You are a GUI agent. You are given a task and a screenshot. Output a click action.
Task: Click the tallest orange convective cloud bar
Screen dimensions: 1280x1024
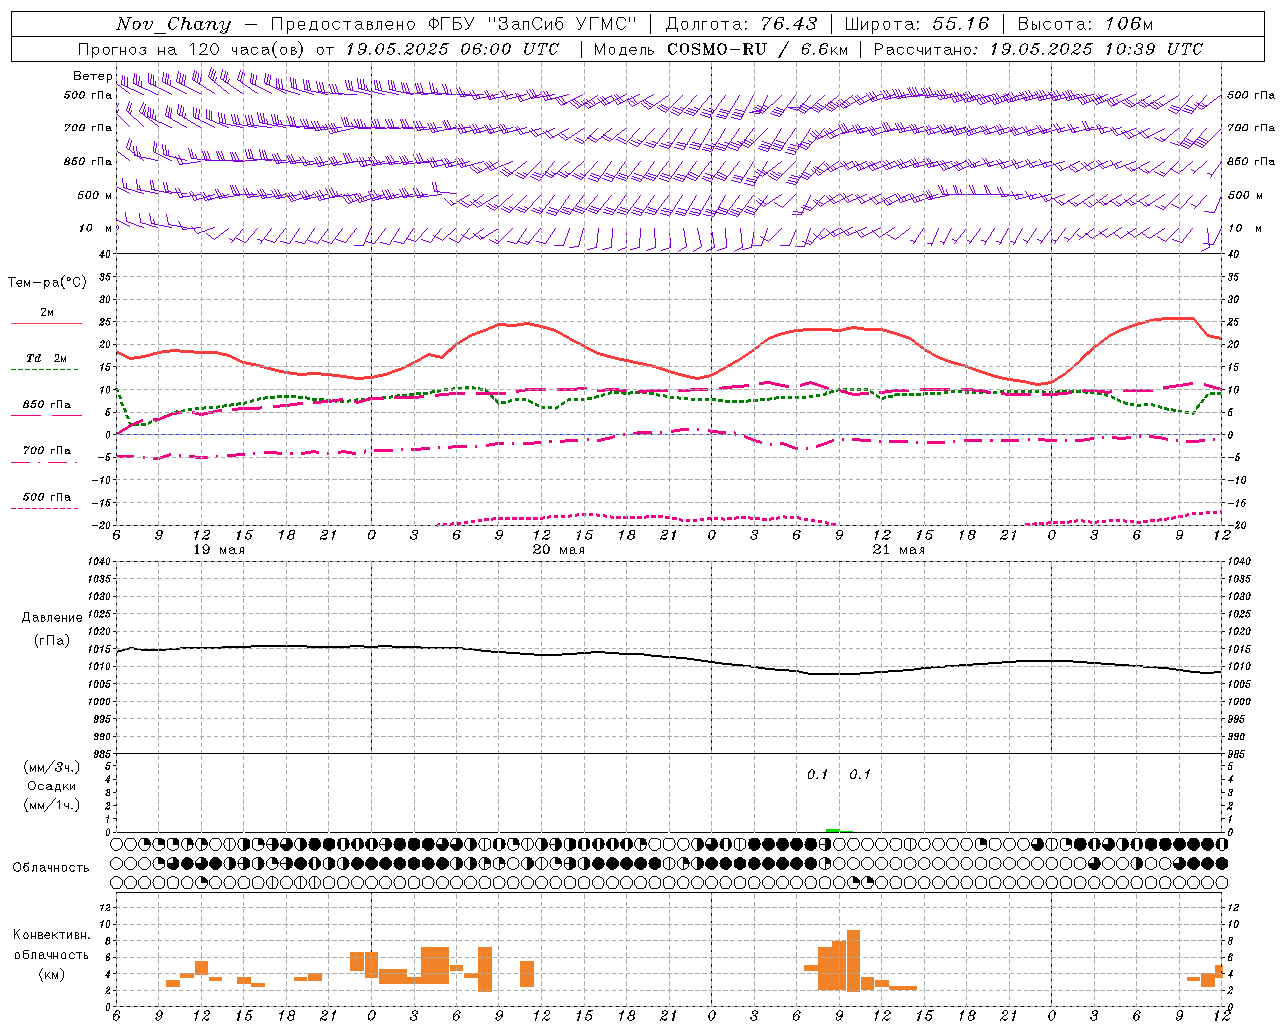[853, 960]
